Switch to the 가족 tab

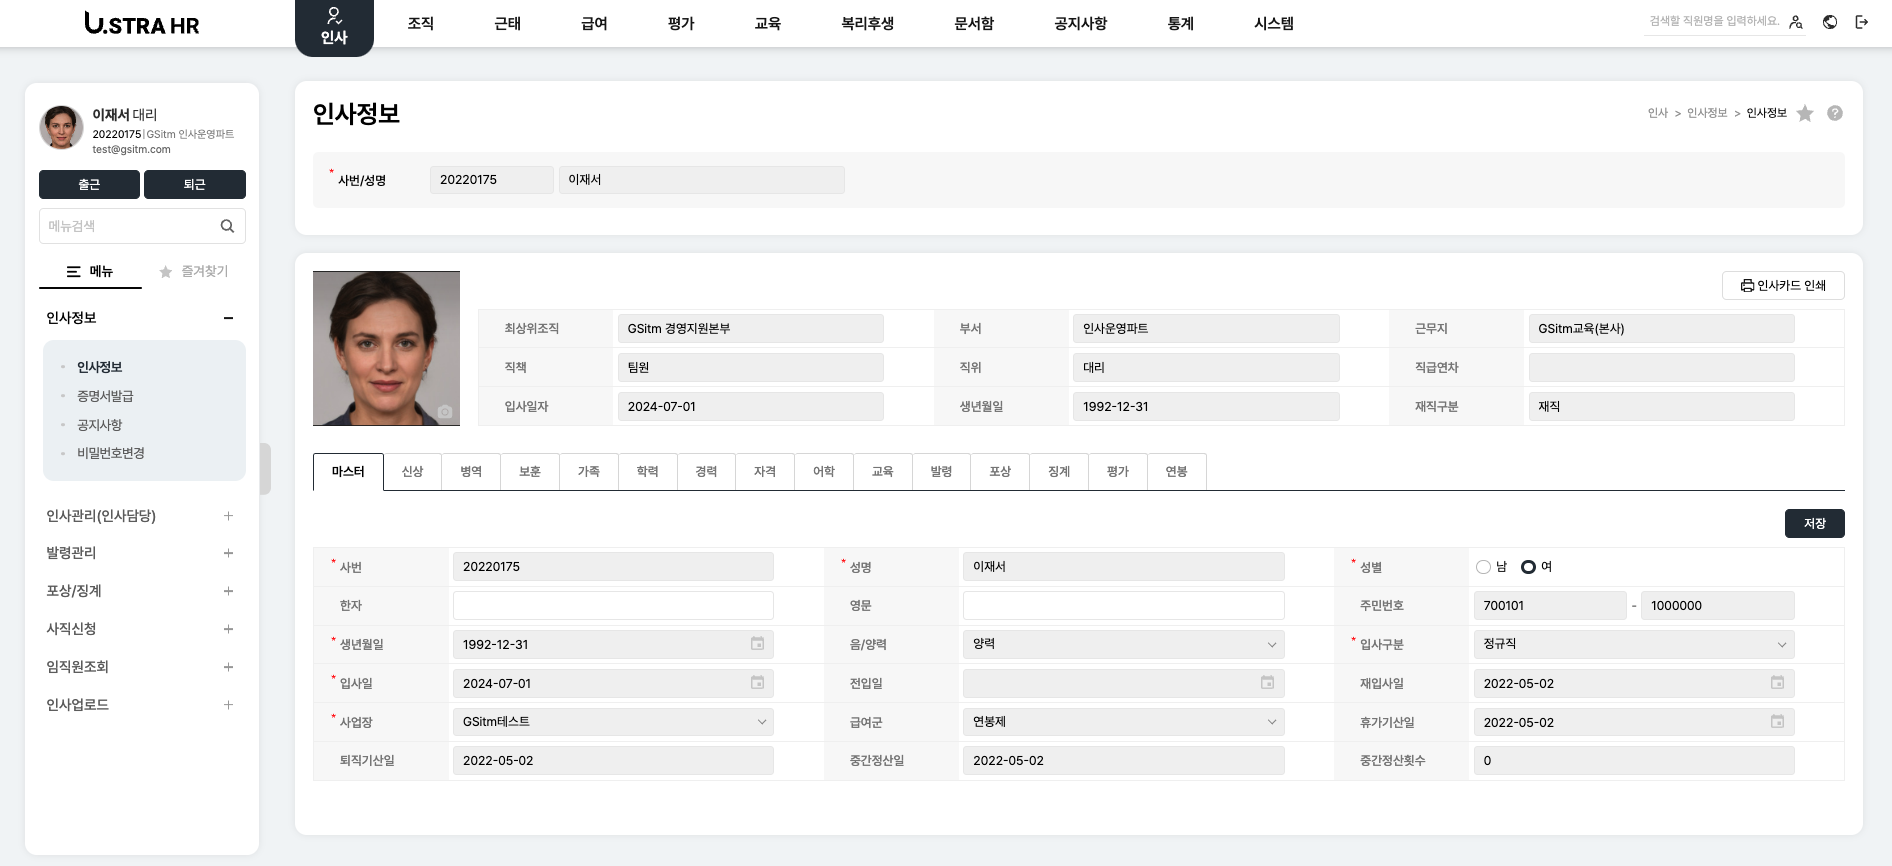click(589, 472)
